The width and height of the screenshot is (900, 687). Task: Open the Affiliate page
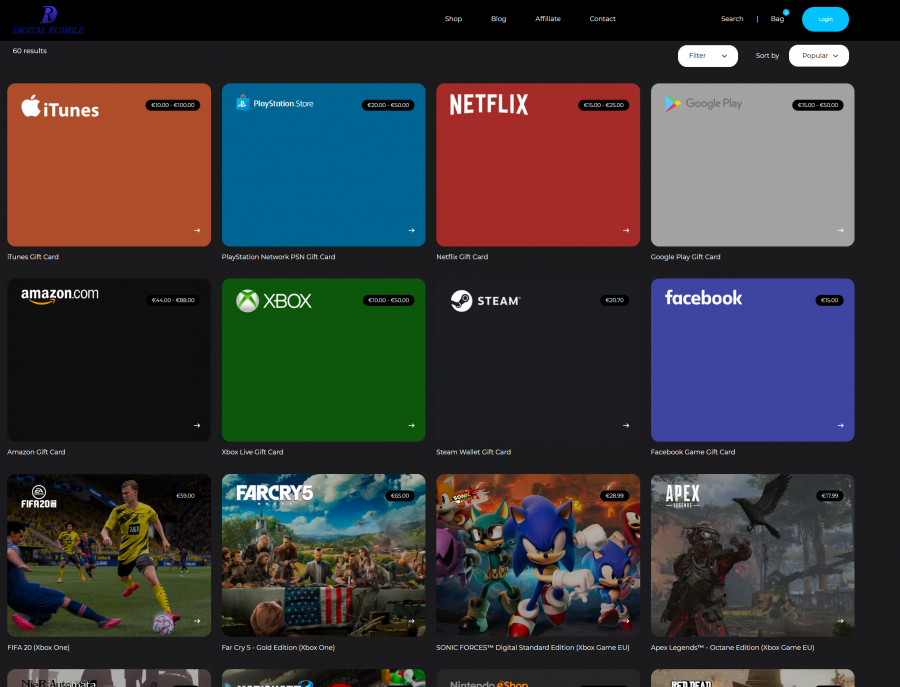point(548,19)
